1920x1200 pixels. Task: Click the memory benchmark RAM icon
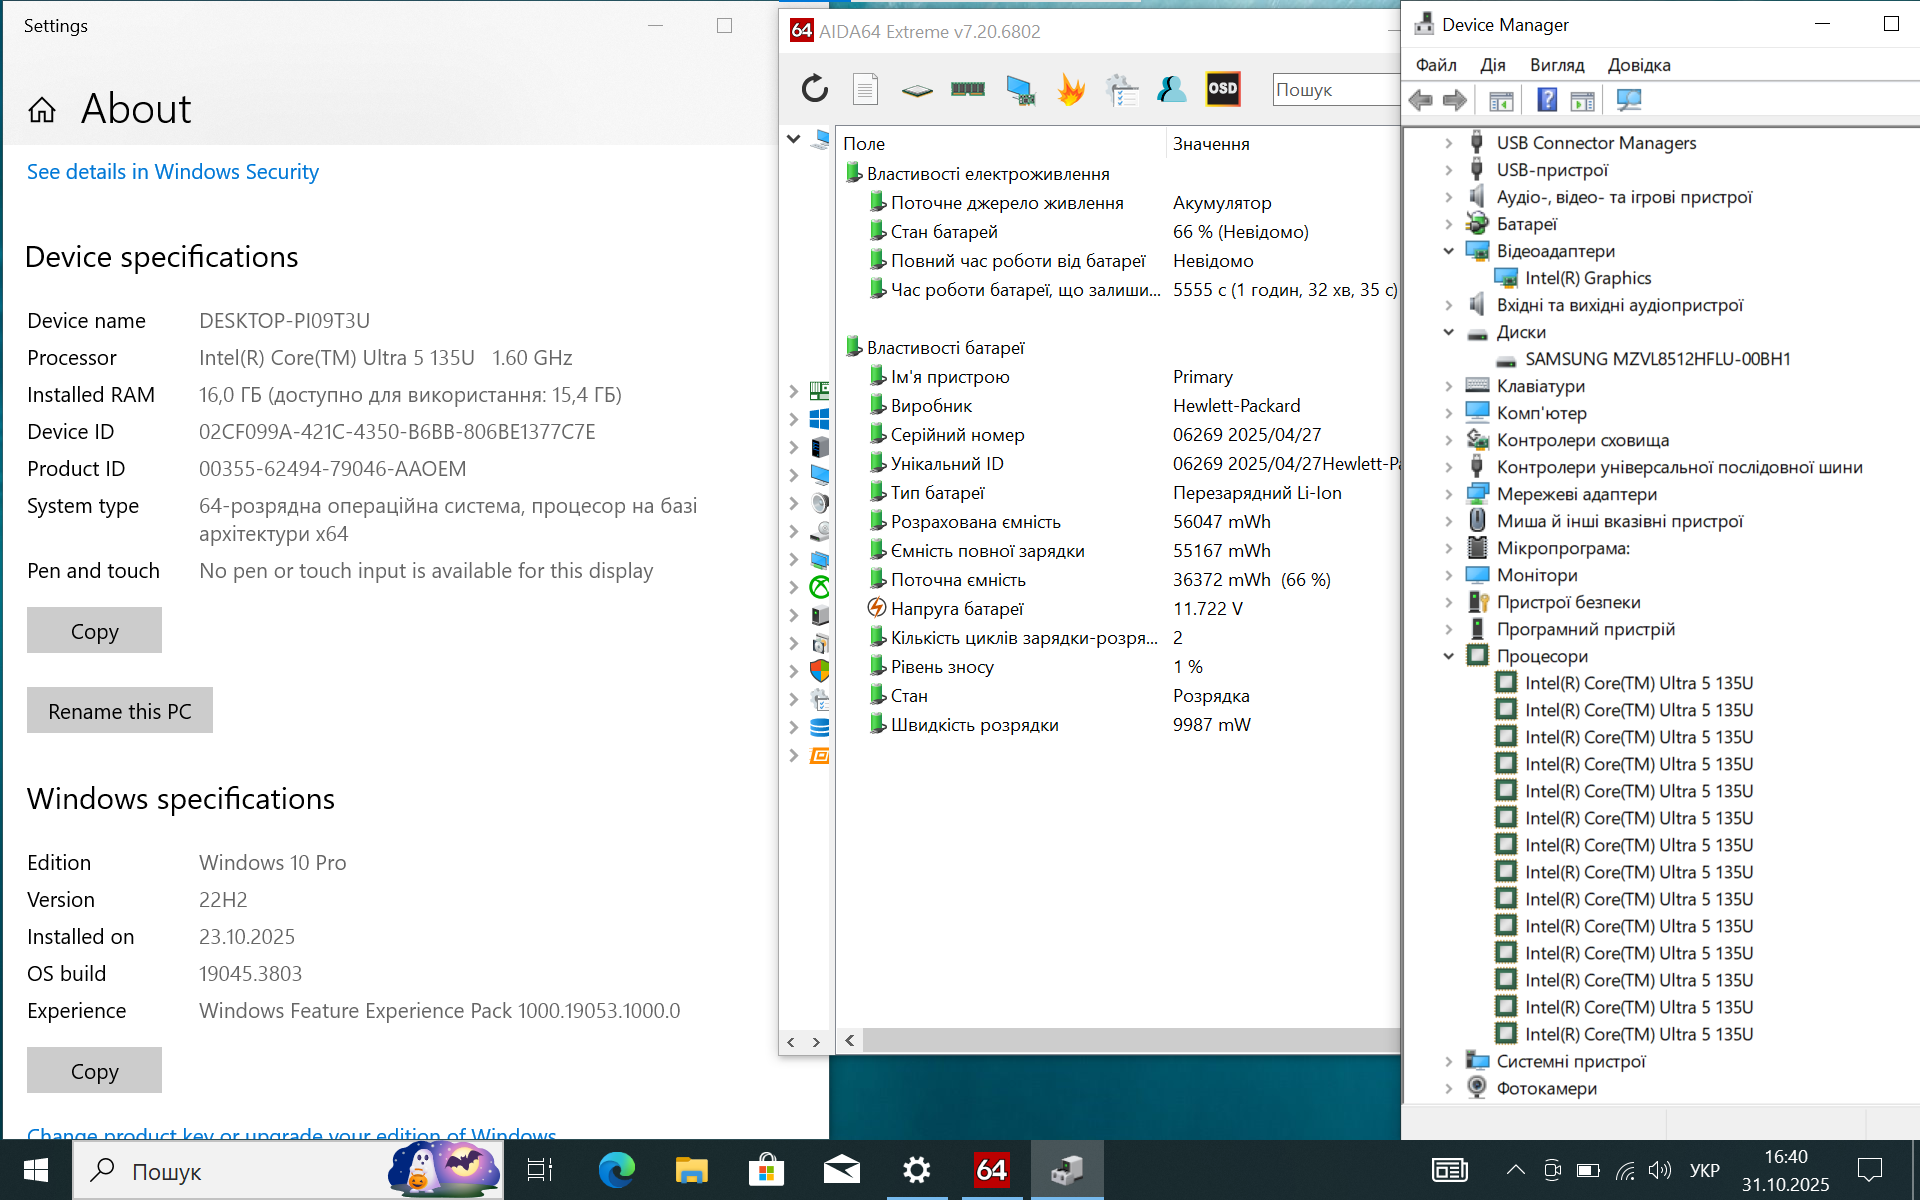tap(967, 89)
